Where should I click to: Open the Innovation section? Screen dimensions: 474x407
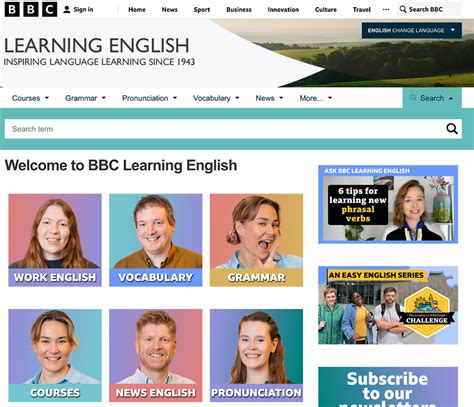[x=283, y=9]
